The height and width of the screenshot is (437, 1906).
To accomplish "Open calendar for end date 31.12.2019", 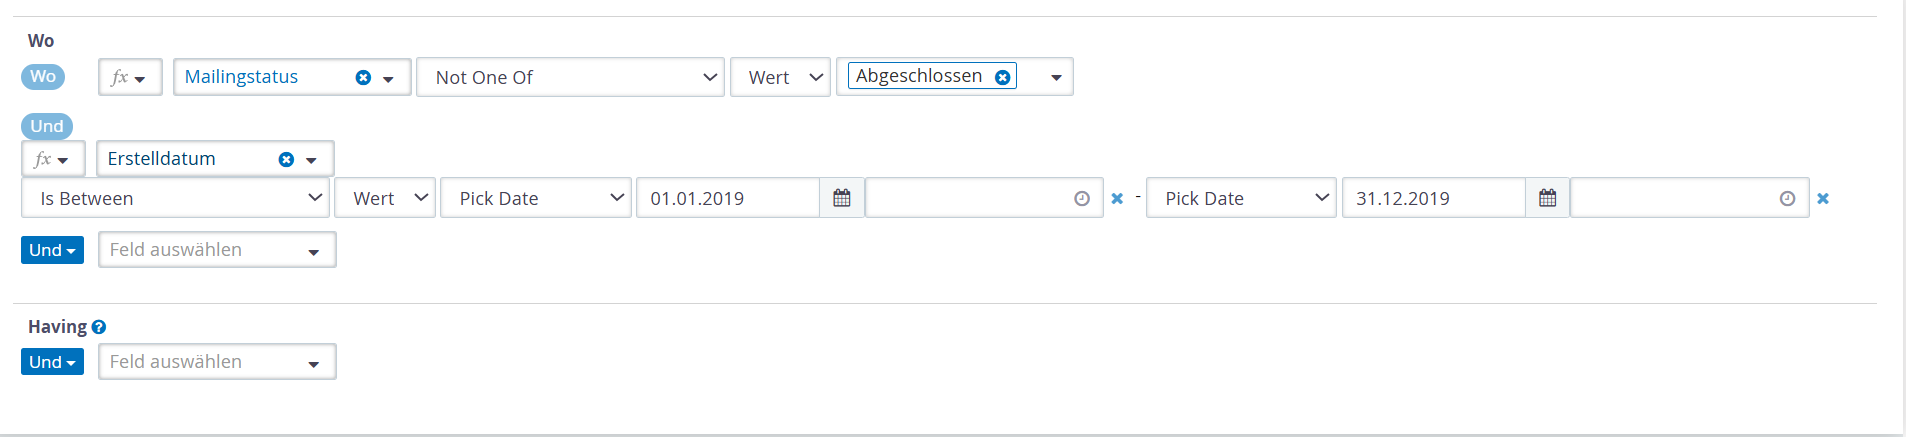I will tap(1547, 198).
